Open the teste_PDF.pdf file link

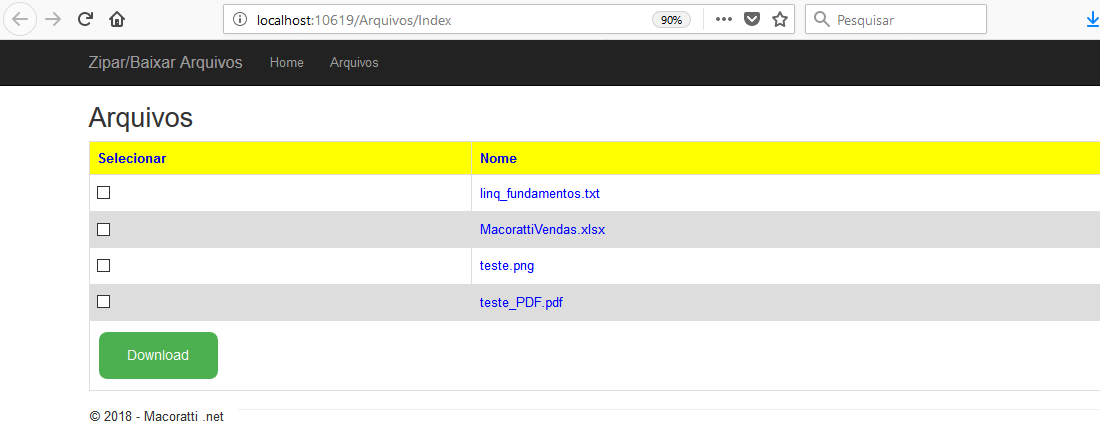[x=521, y=303]
